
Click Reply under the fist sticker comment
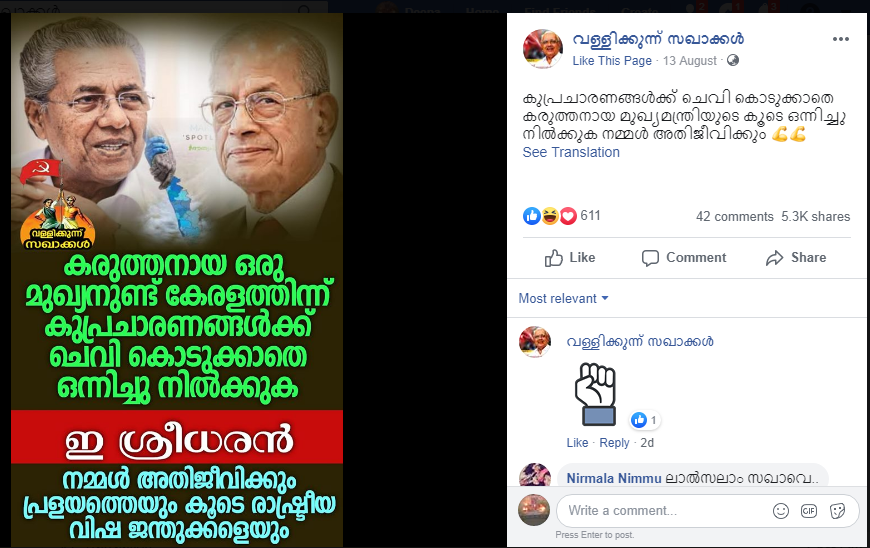point(614,443)
